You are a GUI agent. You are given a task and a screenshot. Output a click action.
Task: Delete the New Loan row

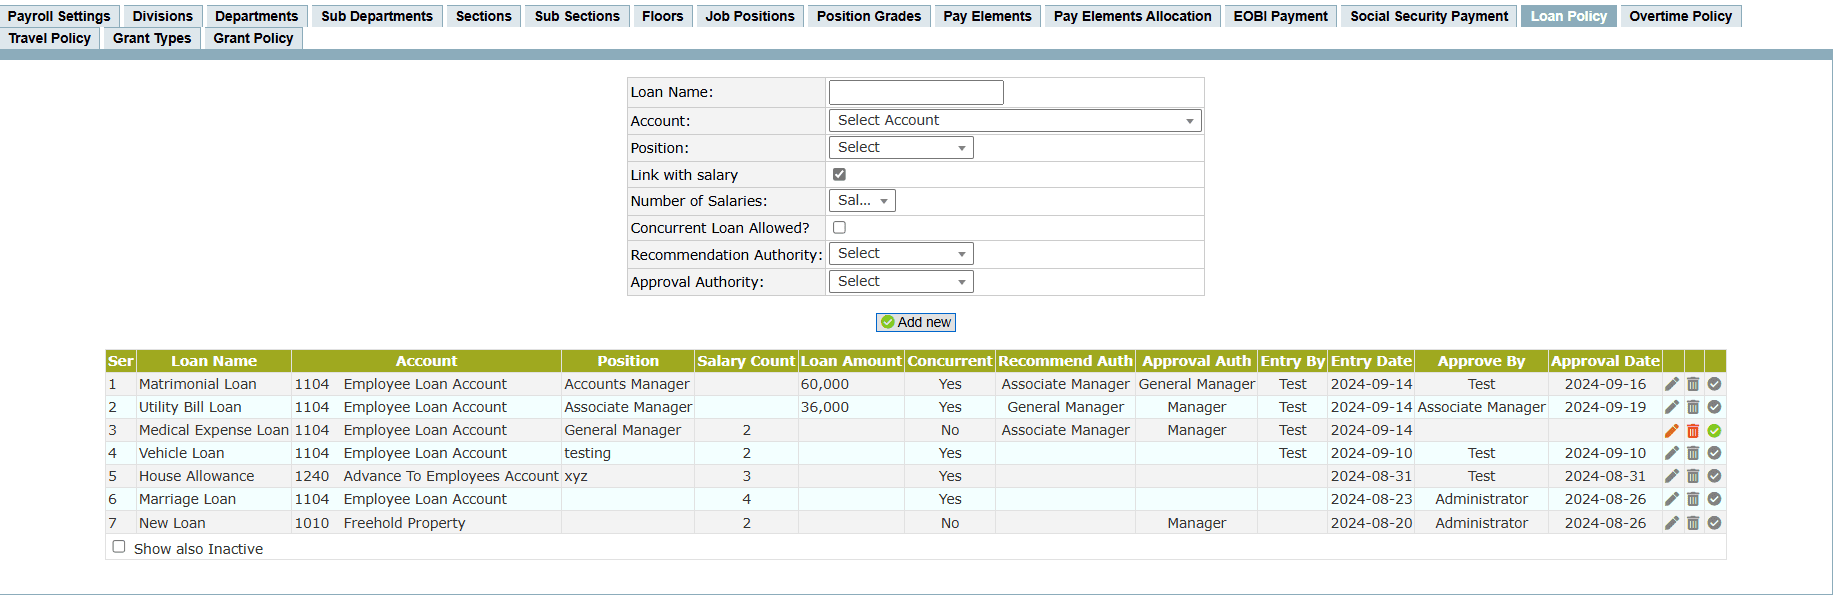pos(1693,523)
